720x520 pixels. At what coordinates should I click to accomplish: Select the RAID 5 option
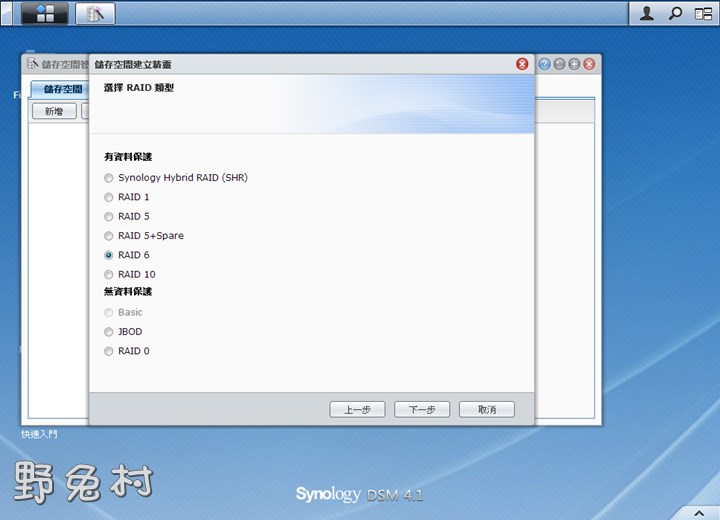tap(108, 216)
